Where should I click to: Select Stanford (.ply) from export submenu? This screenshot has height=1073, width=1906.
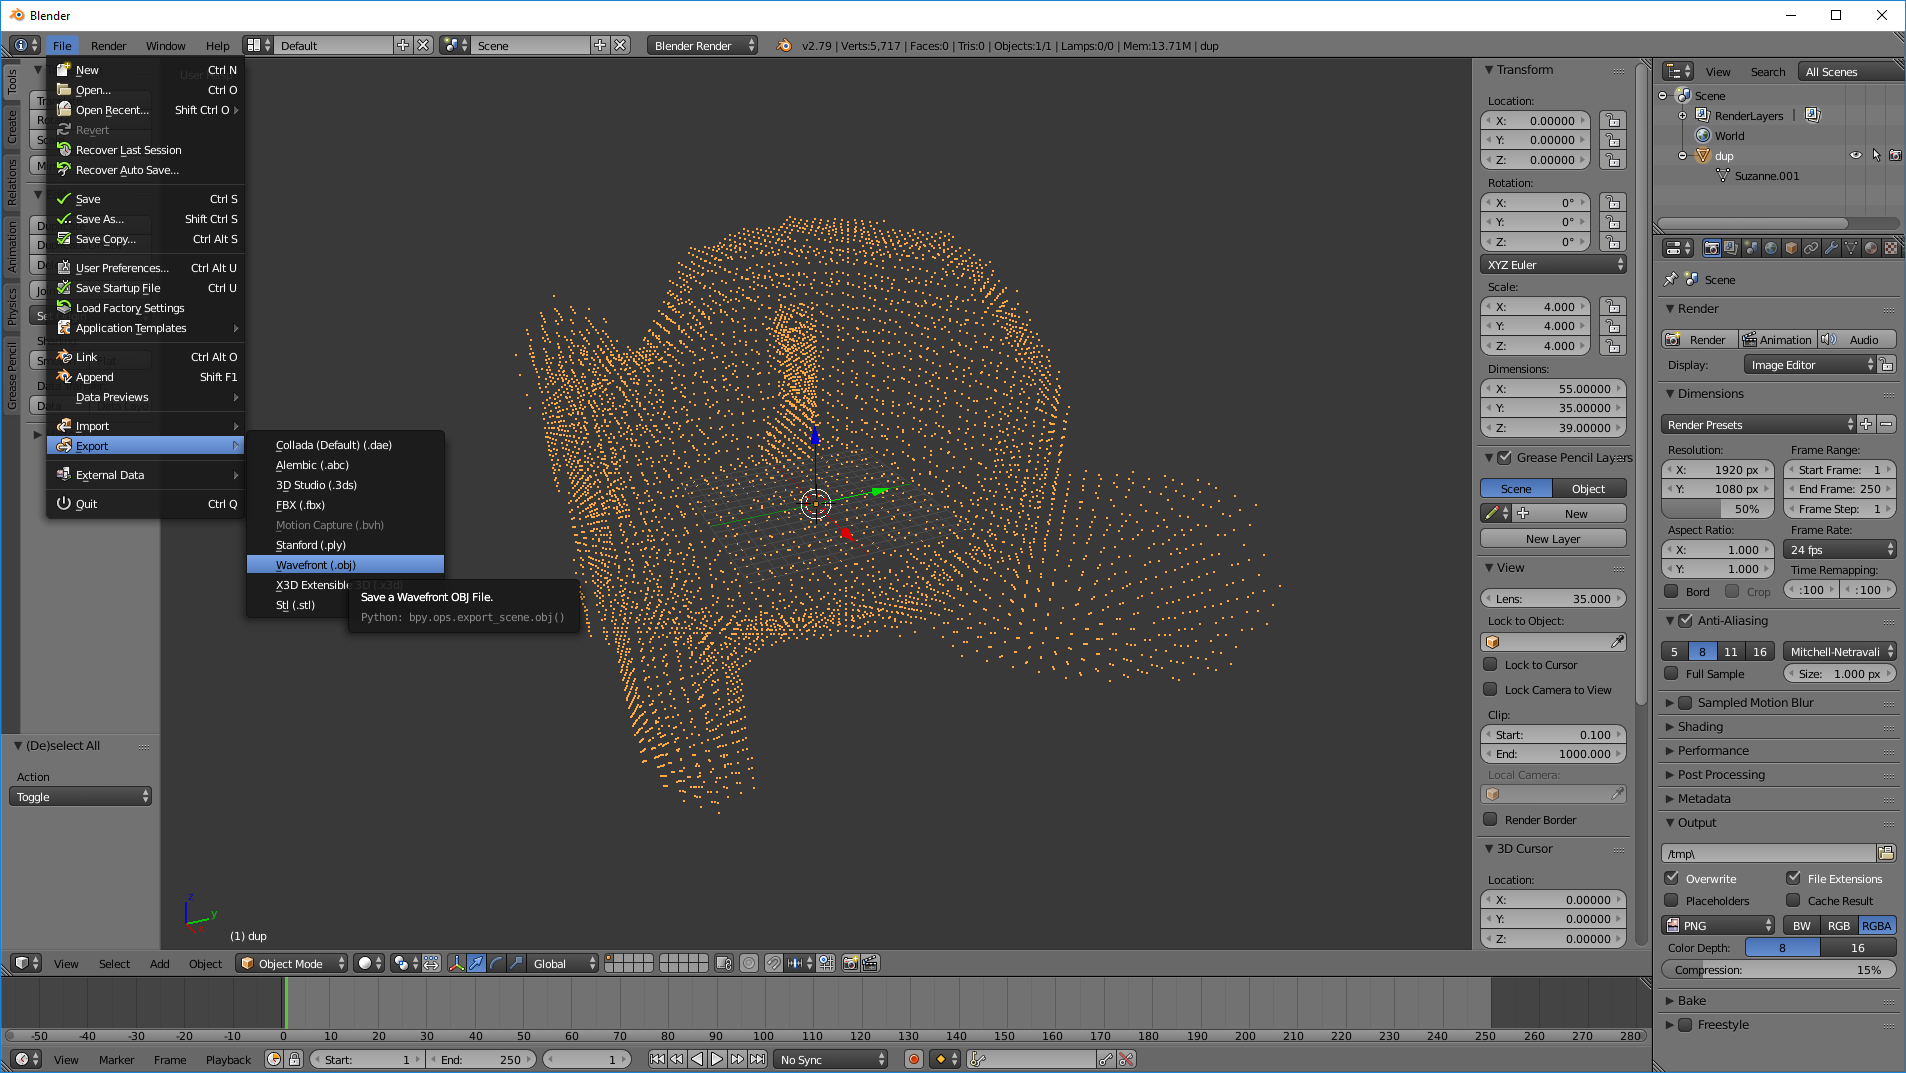pyautogui.click(x=311, y=545)
